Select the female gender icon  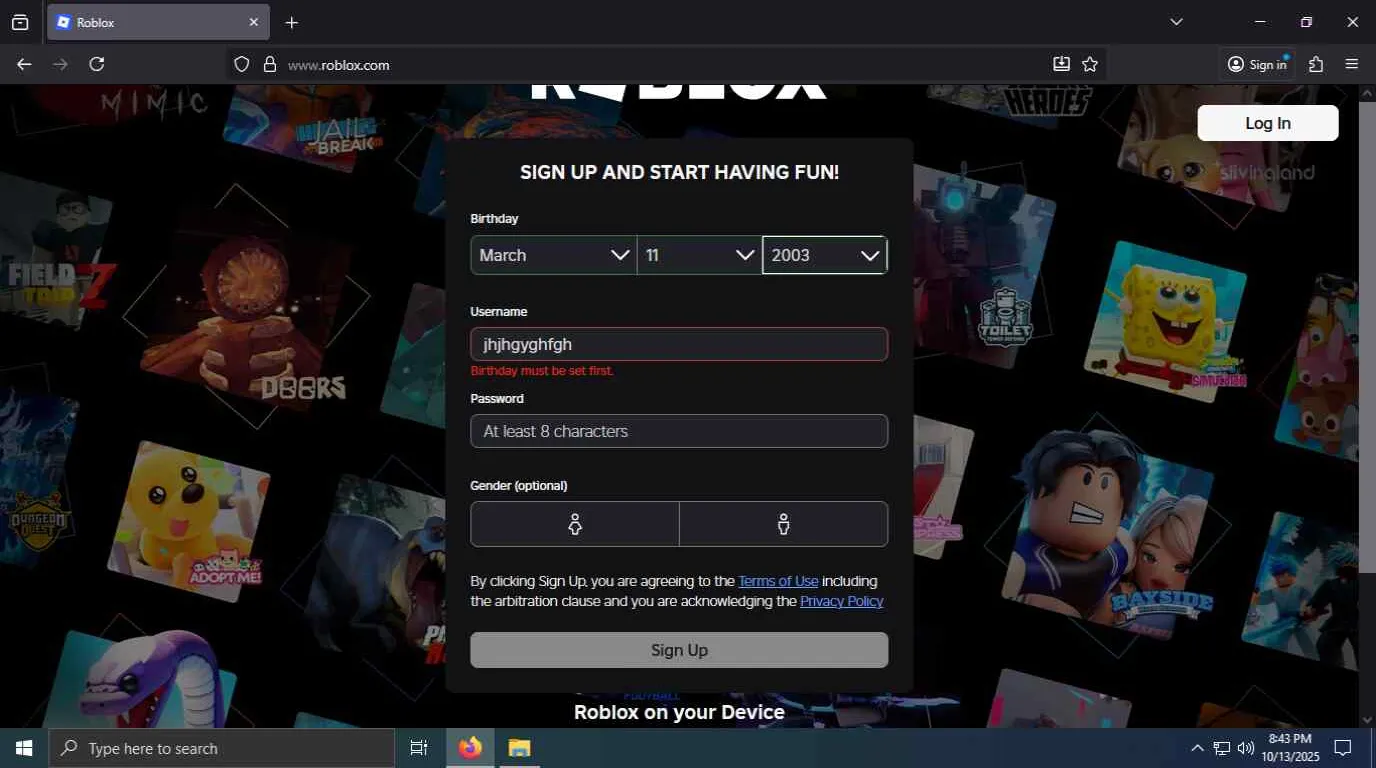click(575, 524)
